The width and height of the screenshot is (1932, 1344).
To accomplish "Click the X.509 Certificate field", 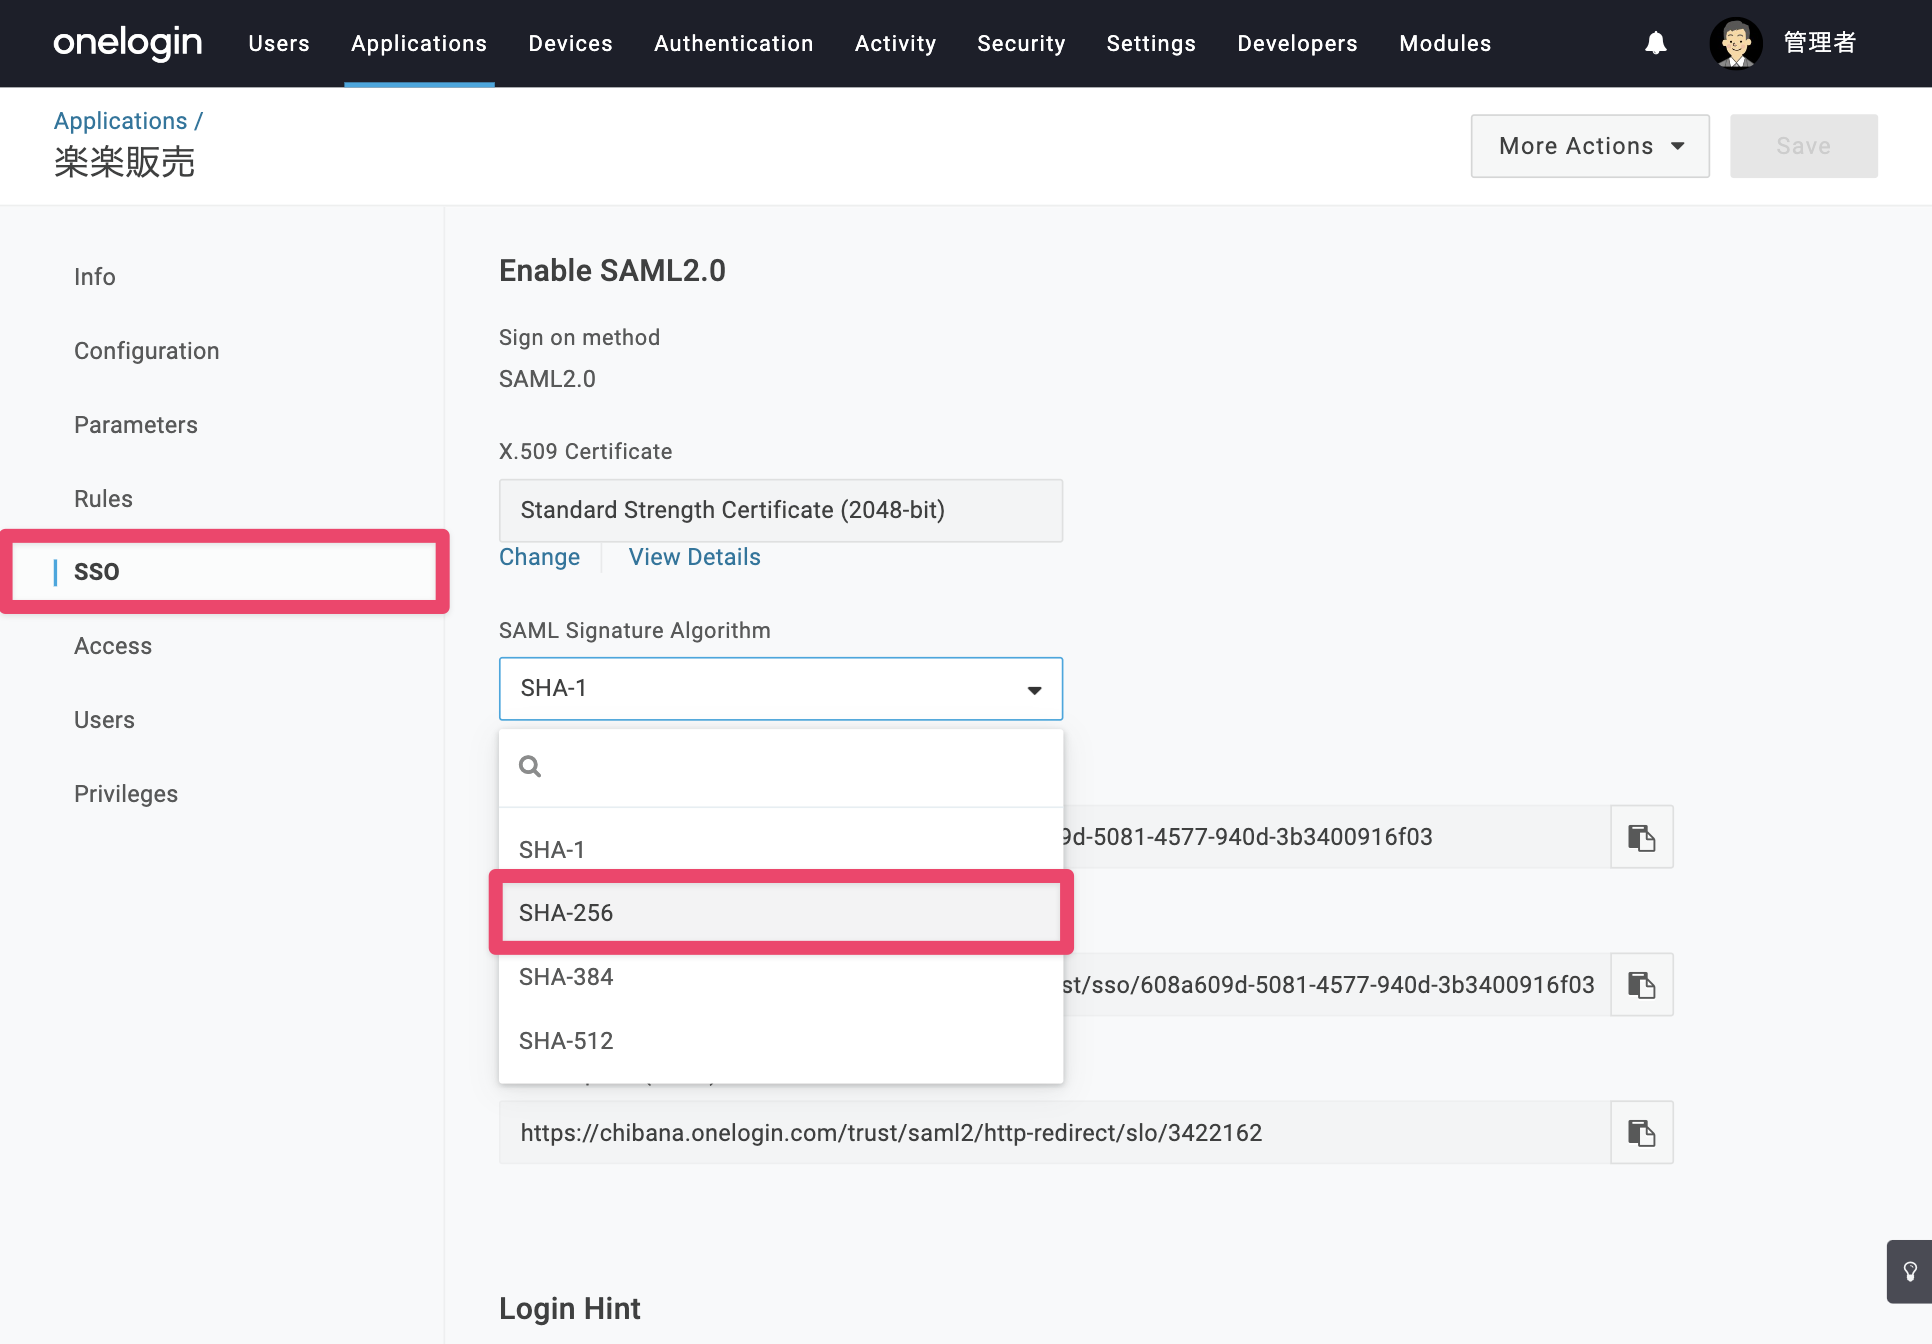I will [x=781, y=510].
